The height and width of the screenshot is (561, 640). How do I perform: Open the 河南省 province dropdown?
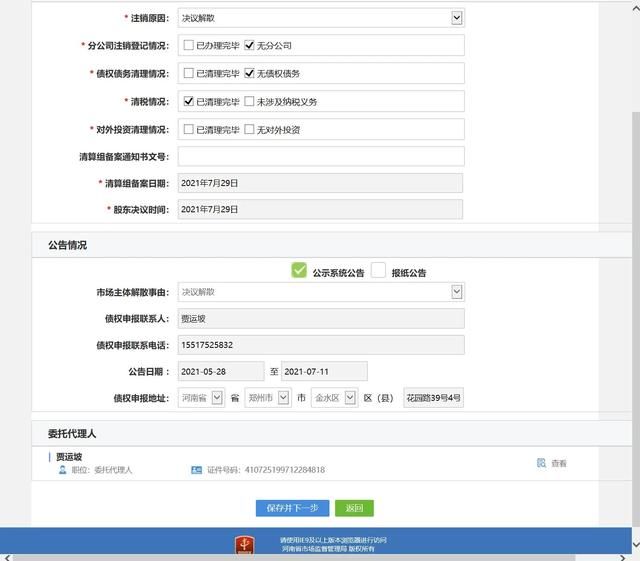point(217,398)
